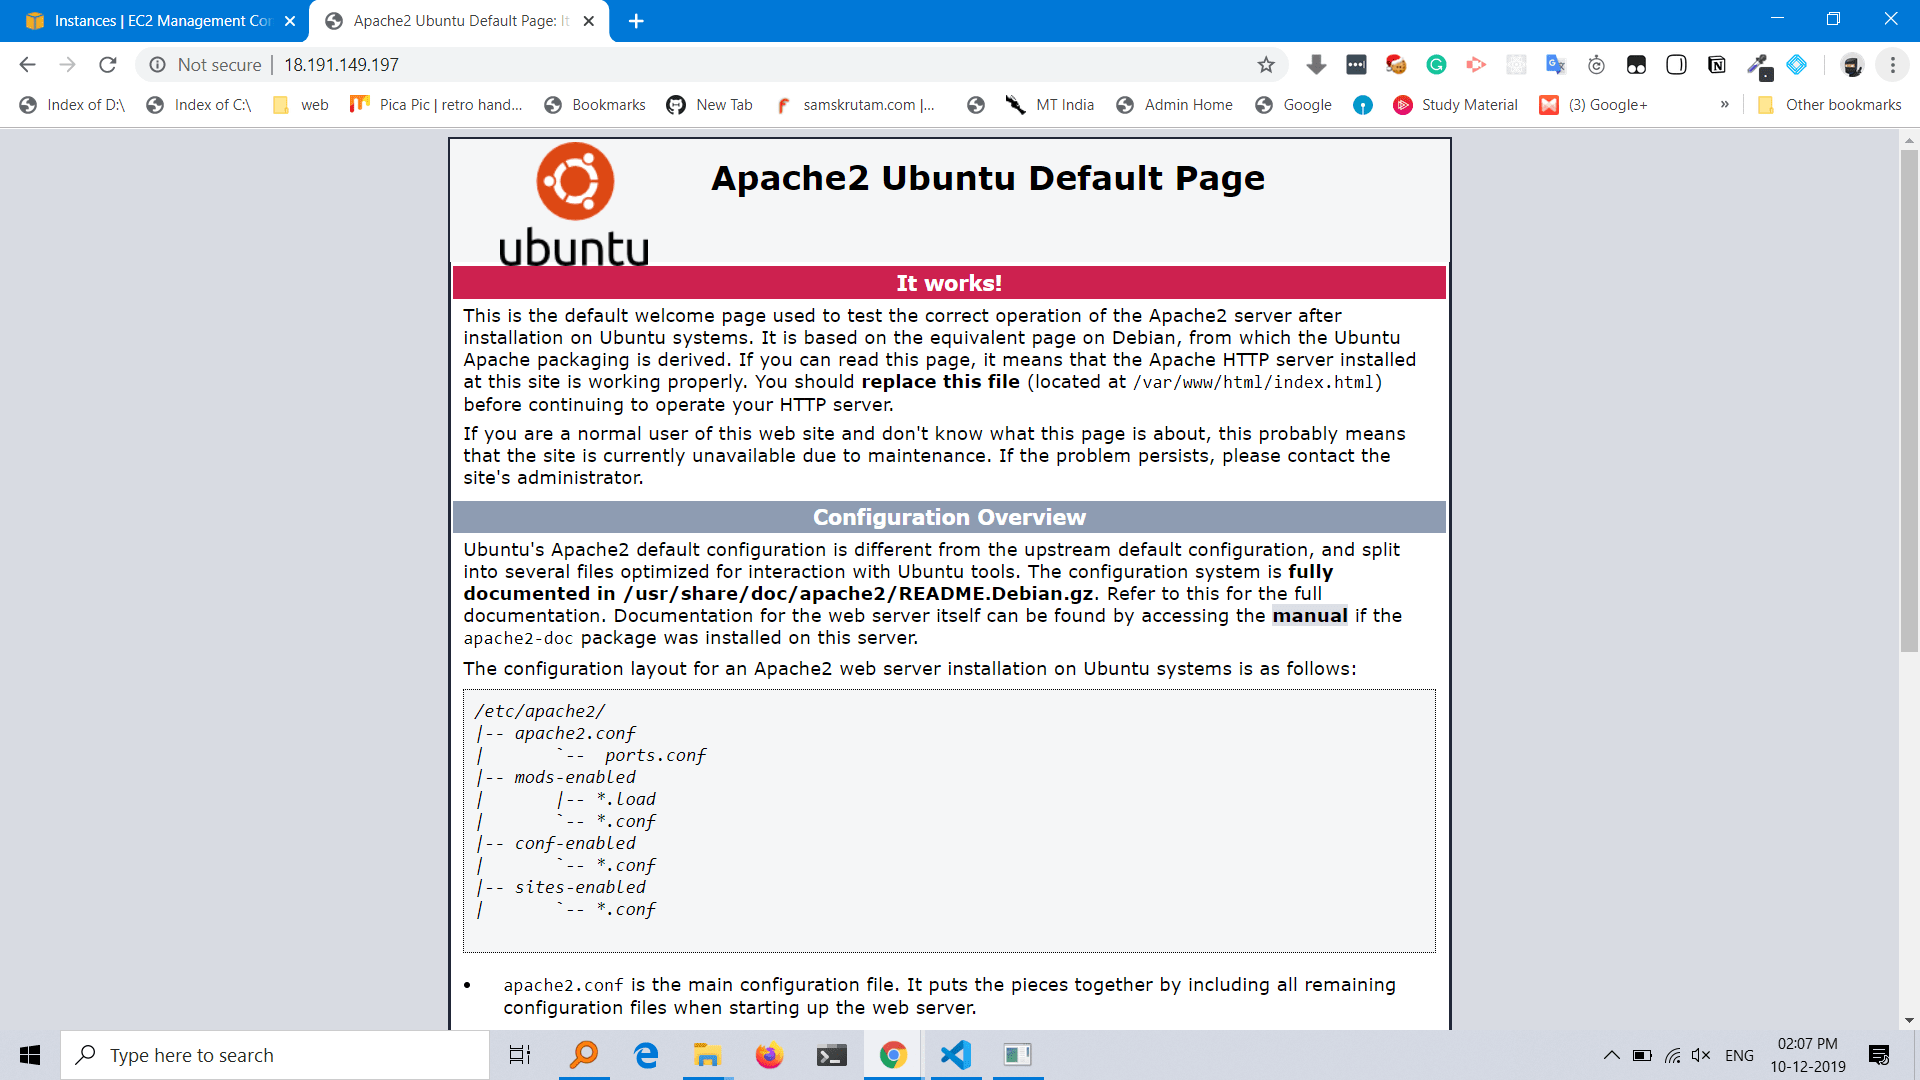Go back to the previous page
The height and width of the screenshot is (1080, 1920).
(27, 65)
